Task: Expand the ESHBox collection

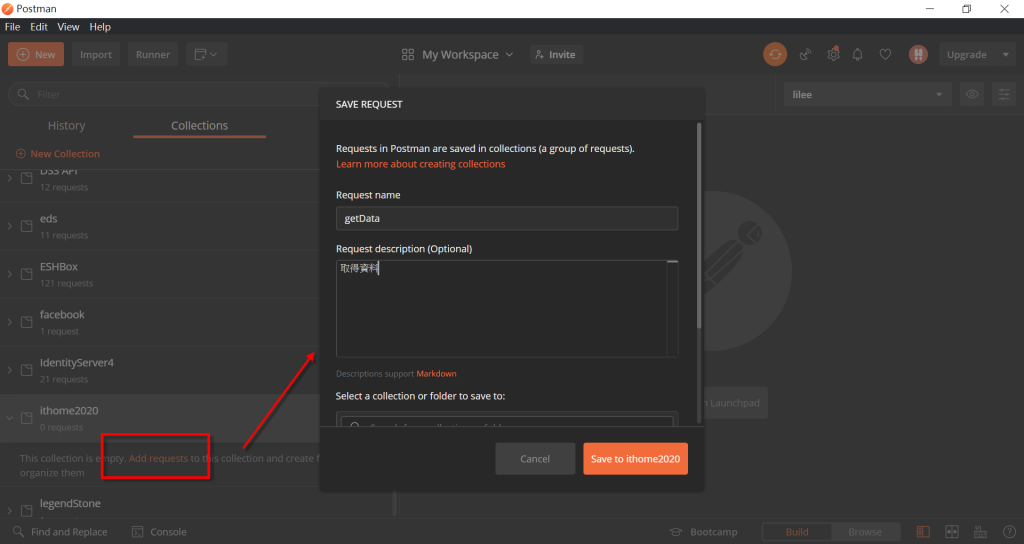Action: 10,274
